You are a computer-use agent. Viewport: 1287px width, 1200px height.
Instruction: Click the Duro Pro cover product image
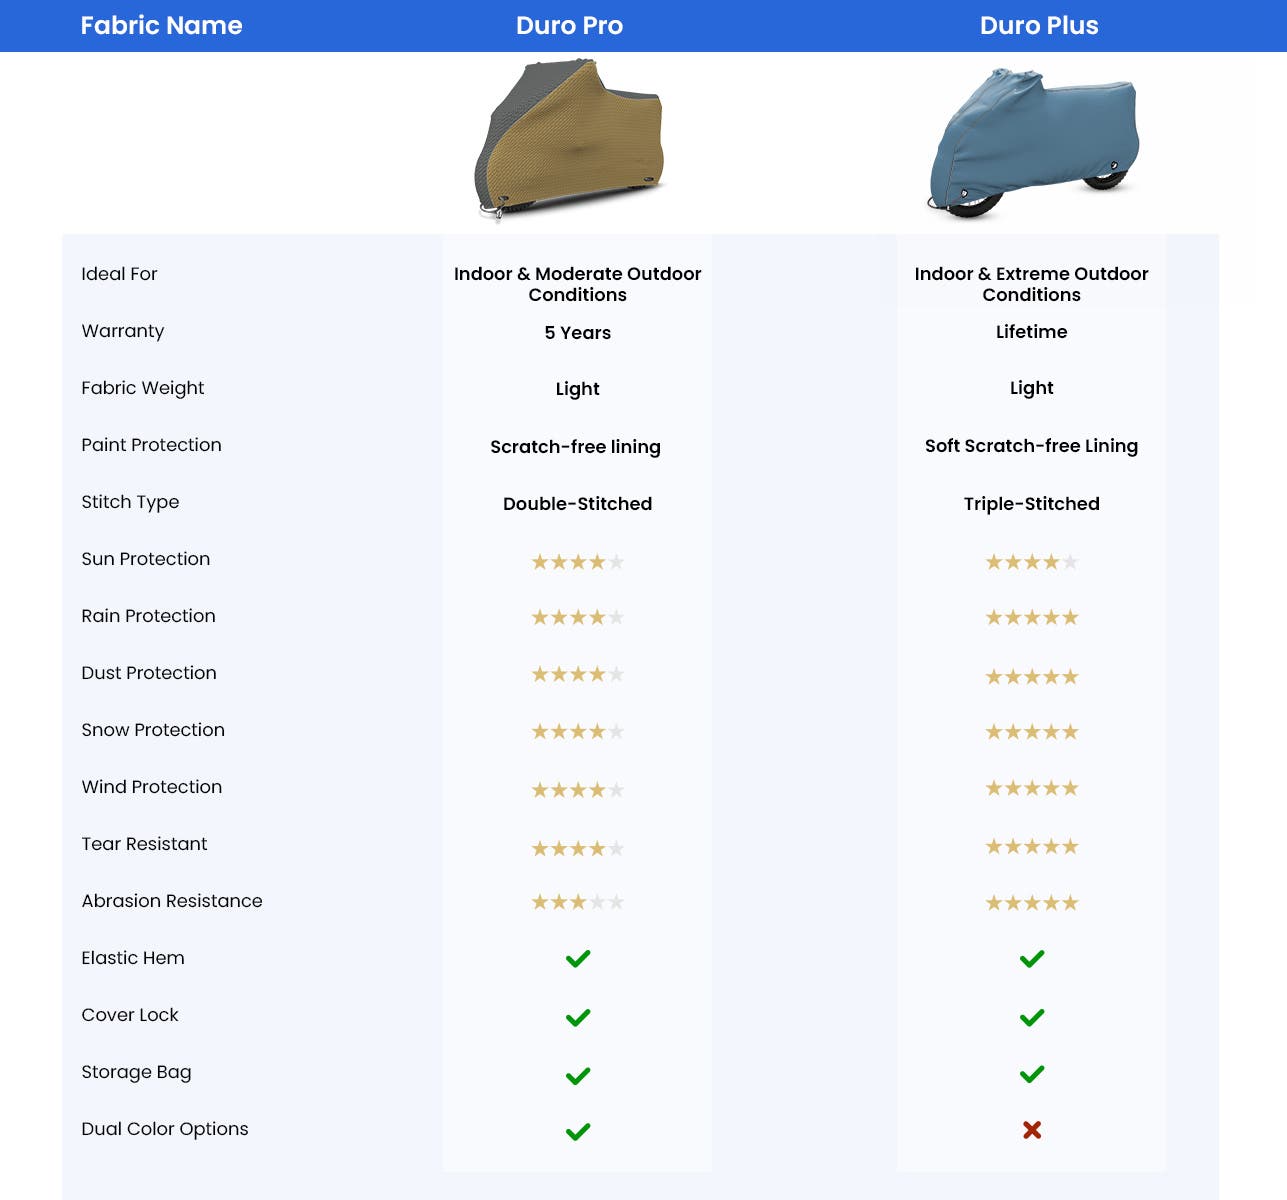(x=570, y=140)
